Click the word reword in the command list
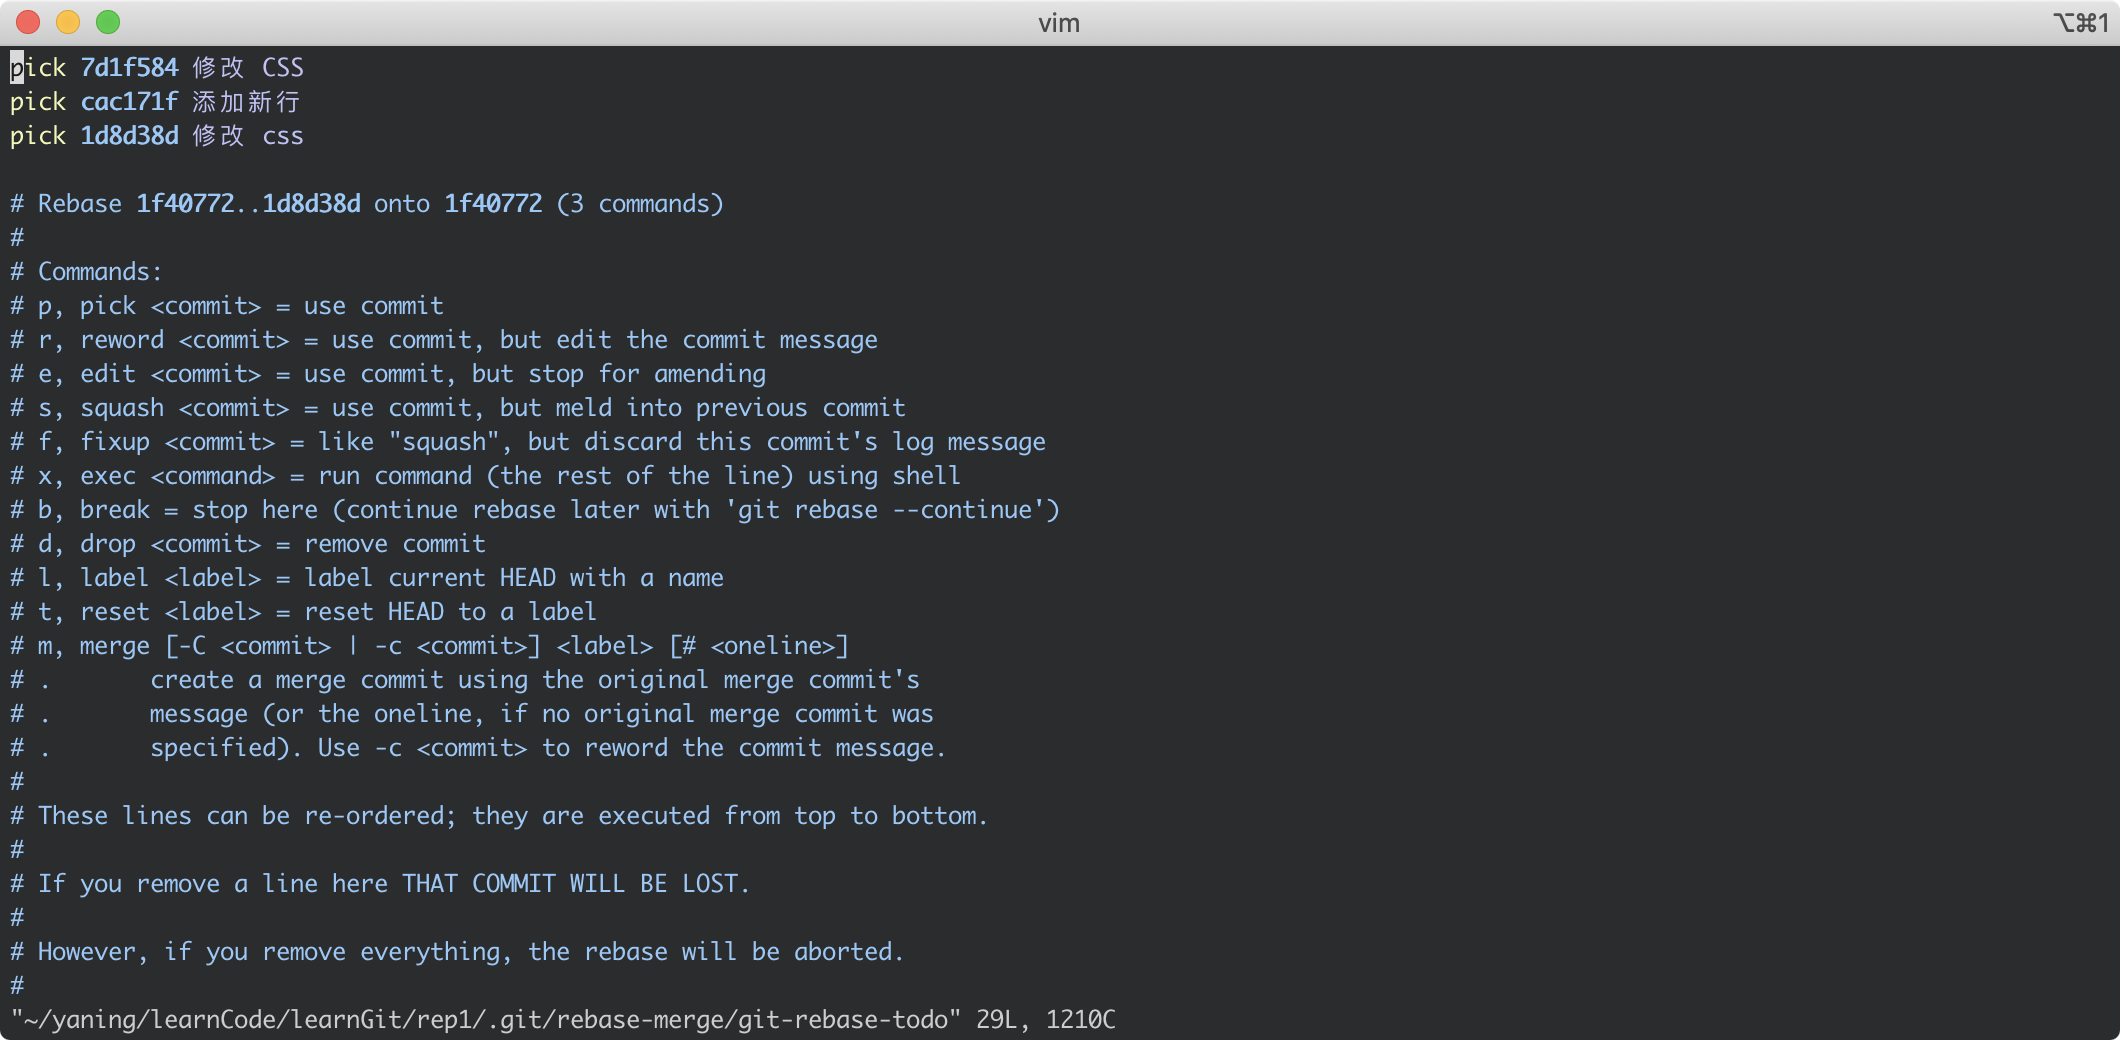Screen dimensions: 2120x1040 click(122, 340)
